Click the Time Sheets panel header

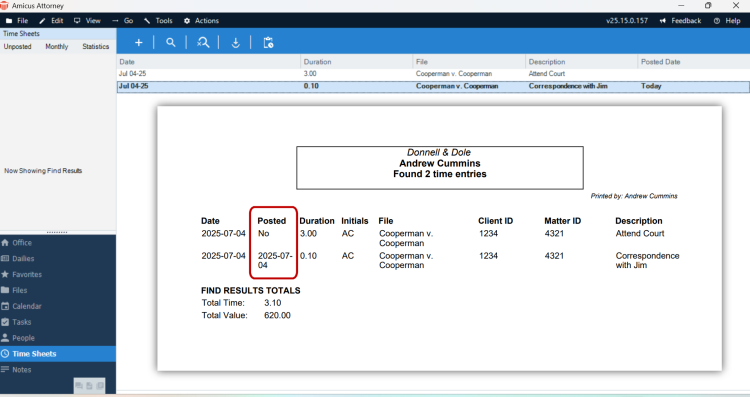(58, 33)
